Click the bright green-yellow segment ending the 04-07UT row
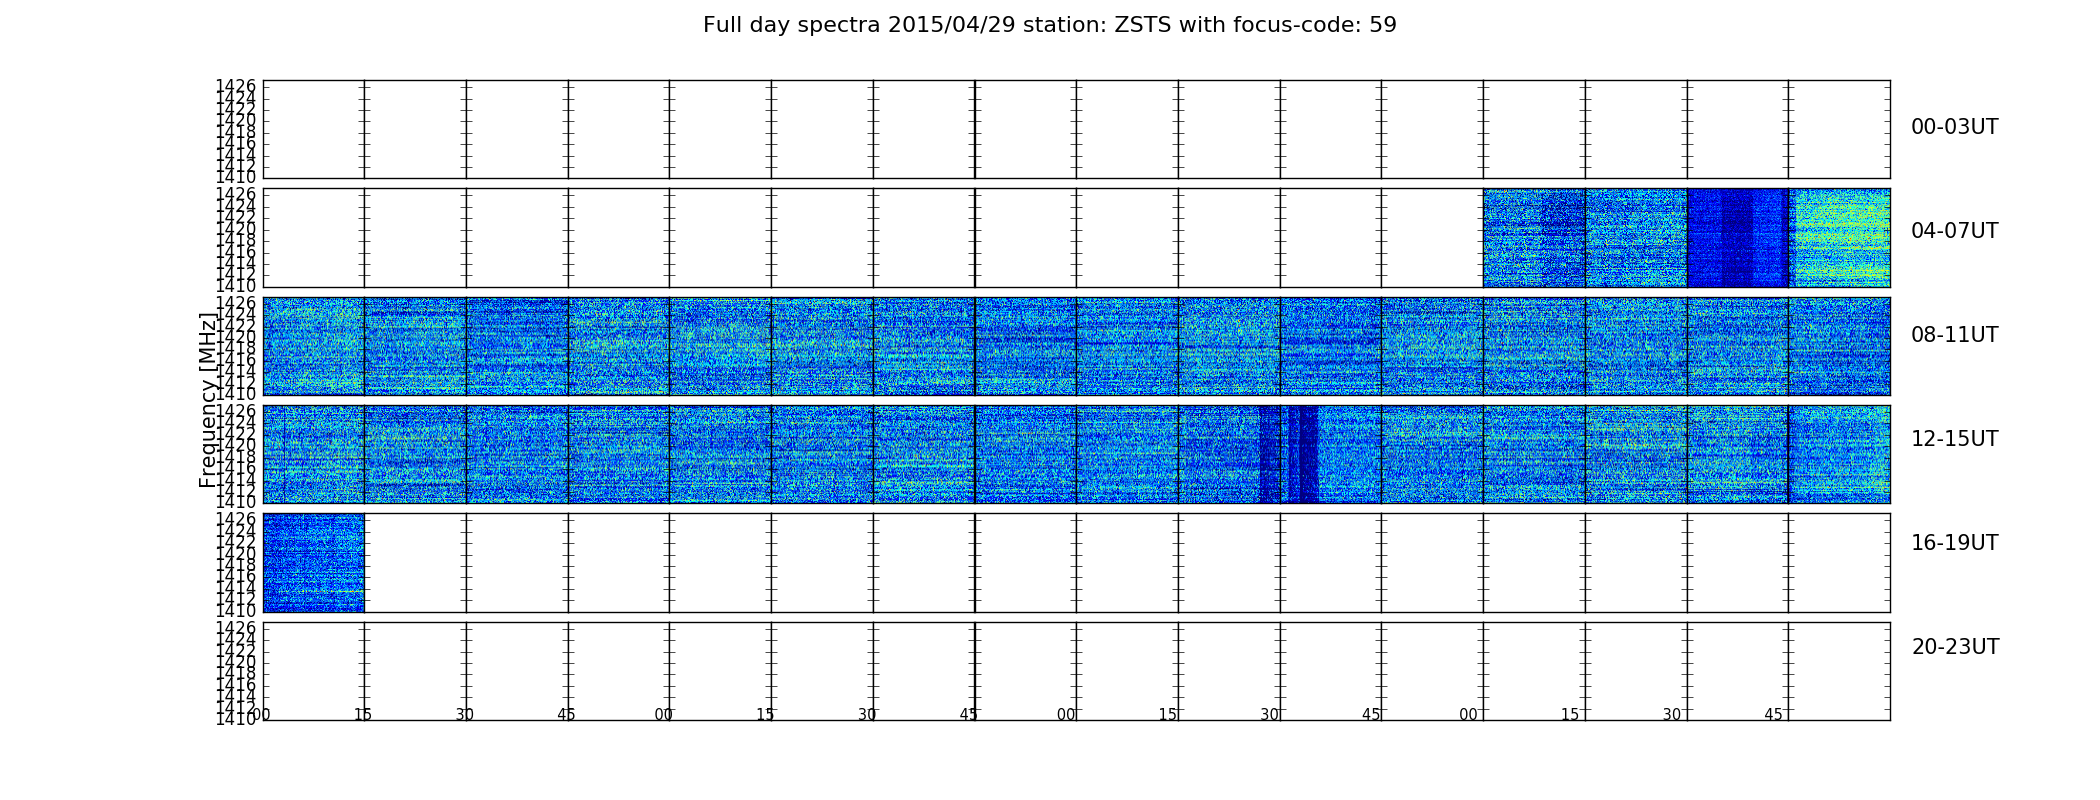The image size is (2100, 800). point(1840,238)
